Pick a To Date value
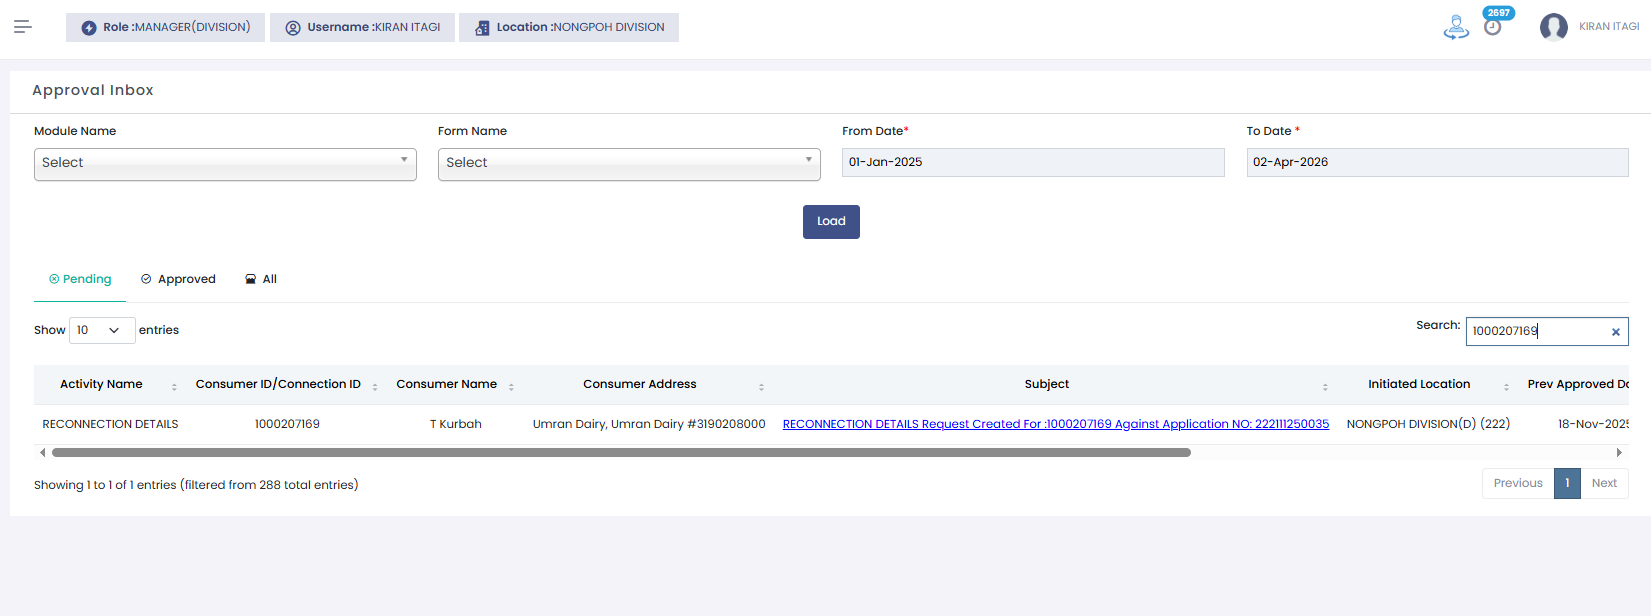 [x=1437, y=162]
